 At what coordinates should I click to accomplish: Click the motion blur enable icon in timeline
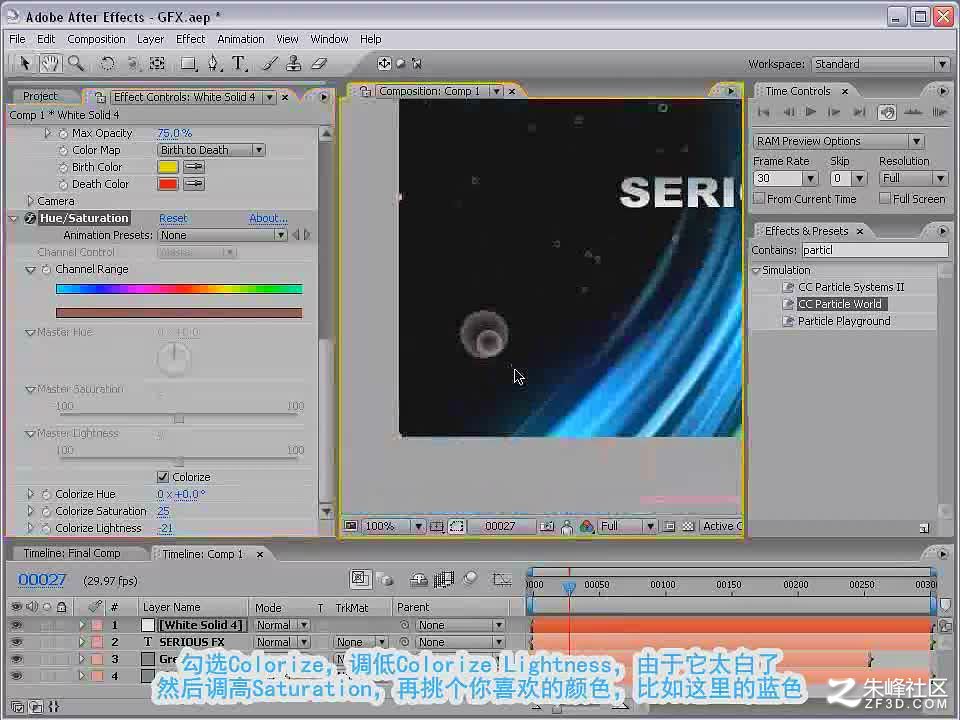click(470, 579)
